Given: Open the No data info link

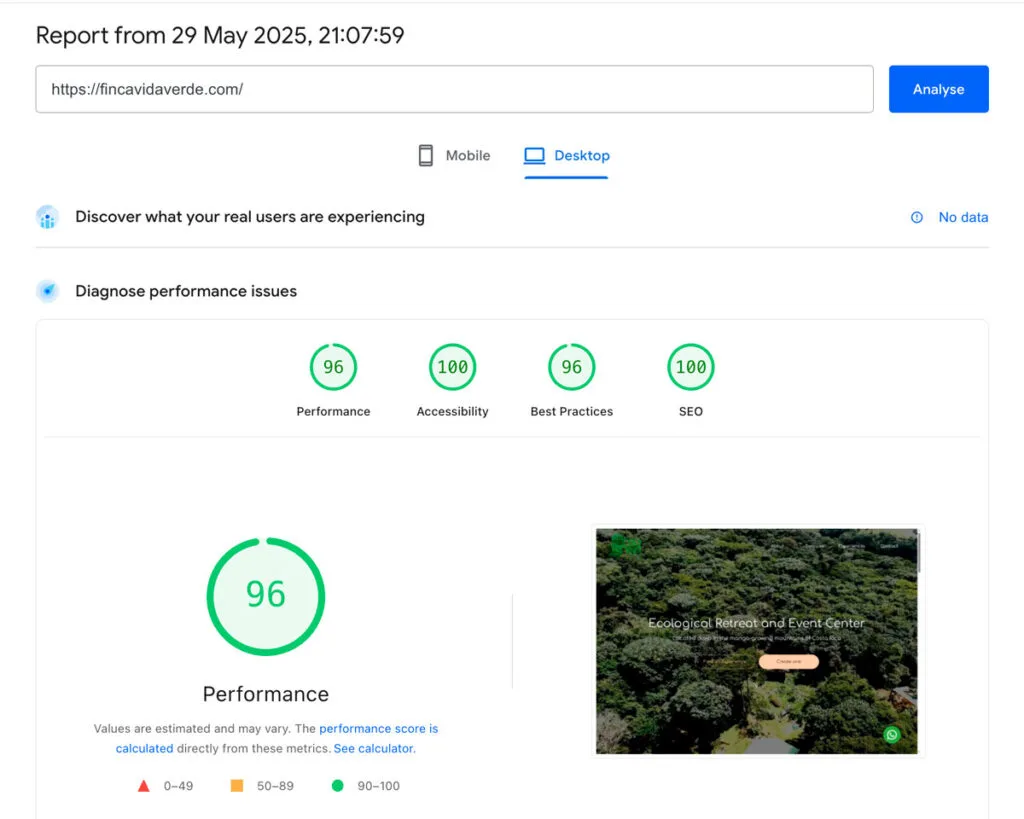Looking at the screenshot, I should (963, 217).
